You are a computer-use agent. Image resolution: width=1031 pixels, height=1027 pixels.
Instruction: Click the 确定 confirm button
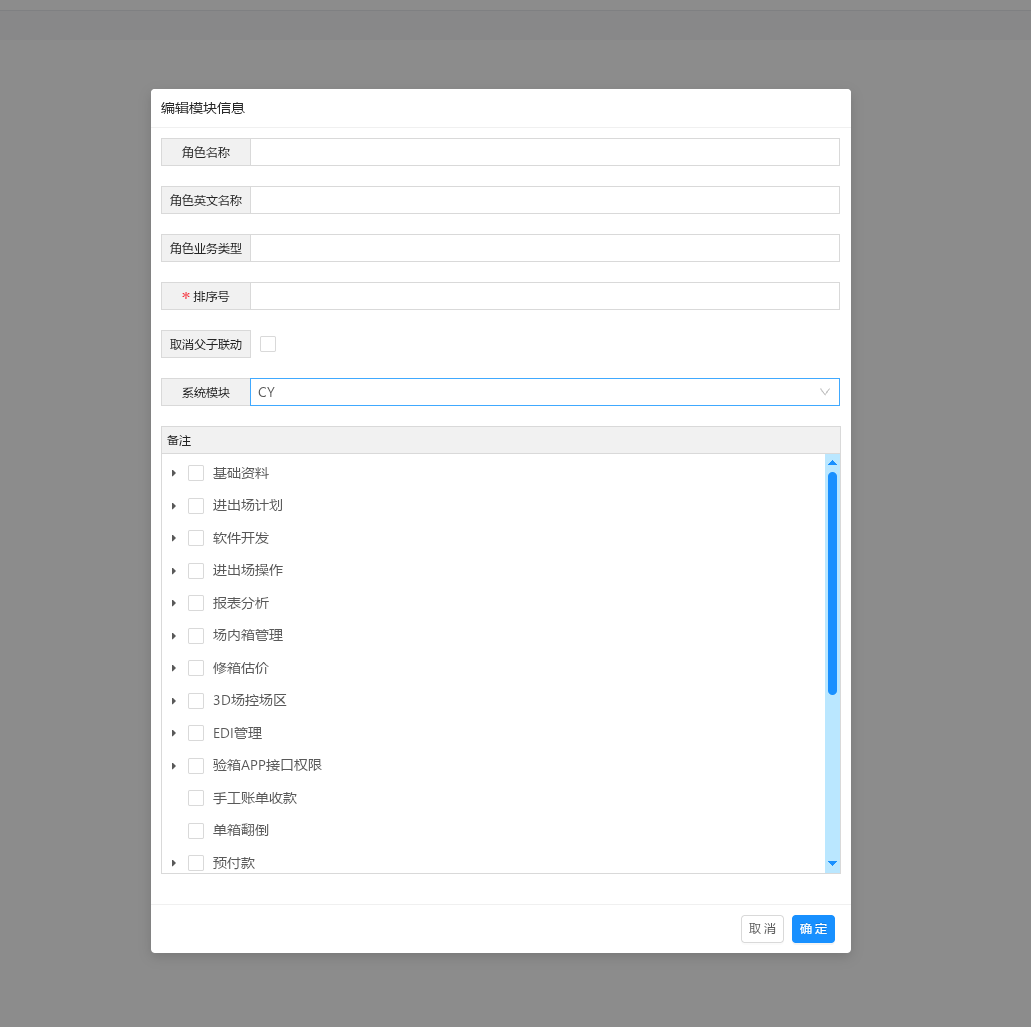[x=813, y=929]
